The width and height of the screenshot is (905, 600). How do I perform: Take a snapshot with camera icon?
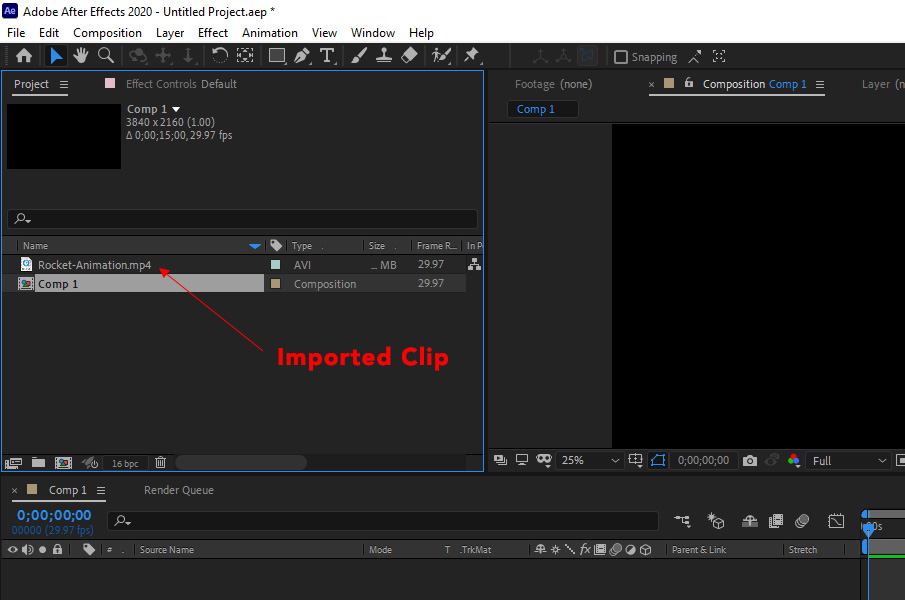[750, 461]
